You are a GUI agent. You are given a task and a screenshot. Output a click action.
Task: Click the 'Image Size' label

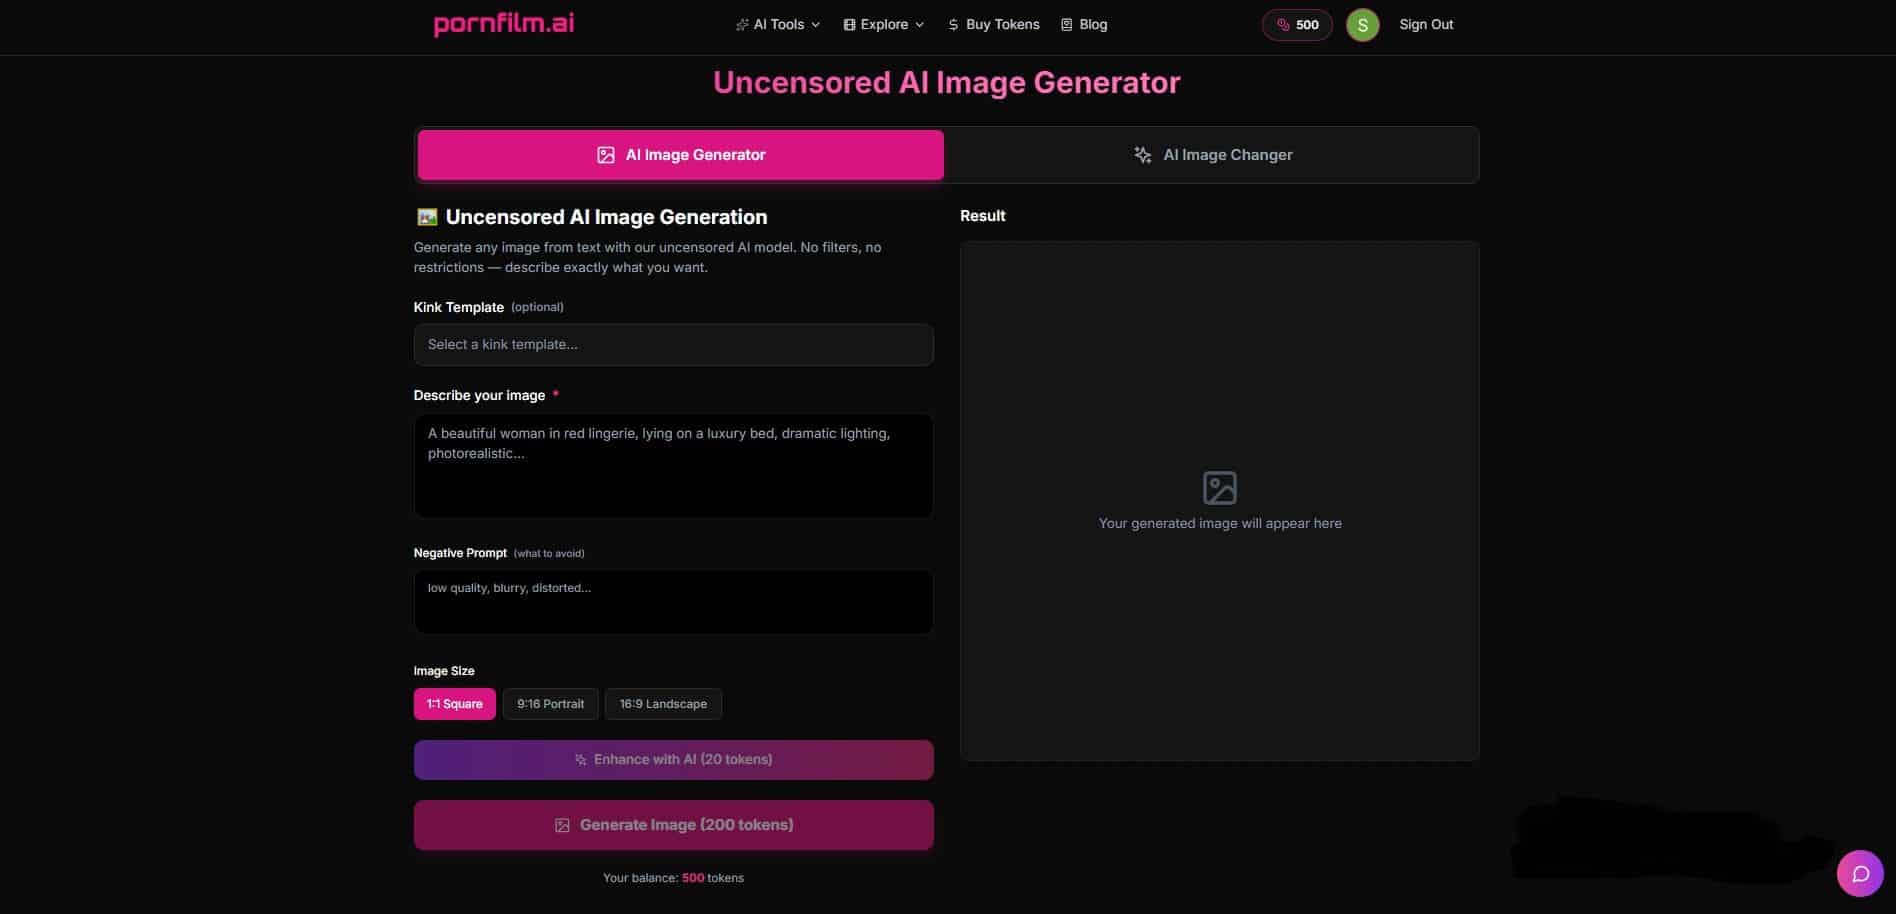[x=444, y=671]
